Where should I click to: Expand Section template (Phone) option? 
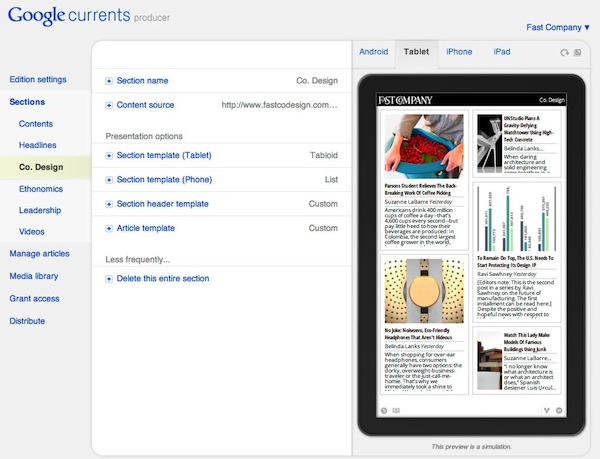click(x=109, y=179)
